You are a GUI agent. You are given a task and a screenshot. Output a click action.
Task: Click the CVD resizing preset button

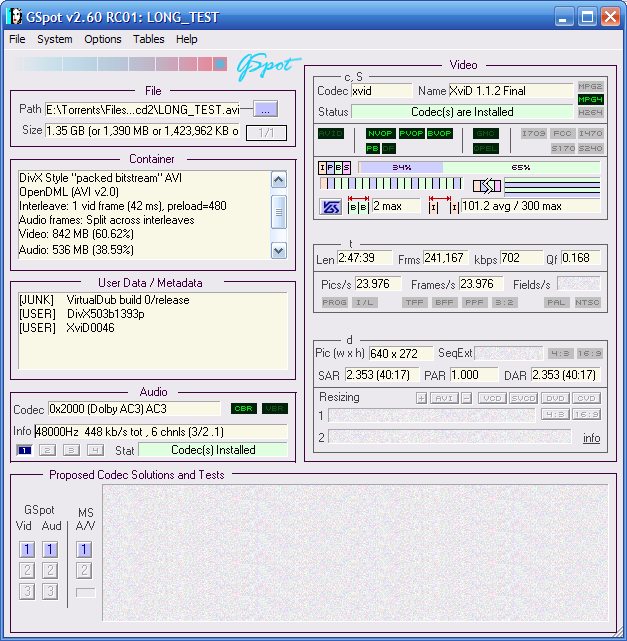pyautogui.click(x=586, y=398)
